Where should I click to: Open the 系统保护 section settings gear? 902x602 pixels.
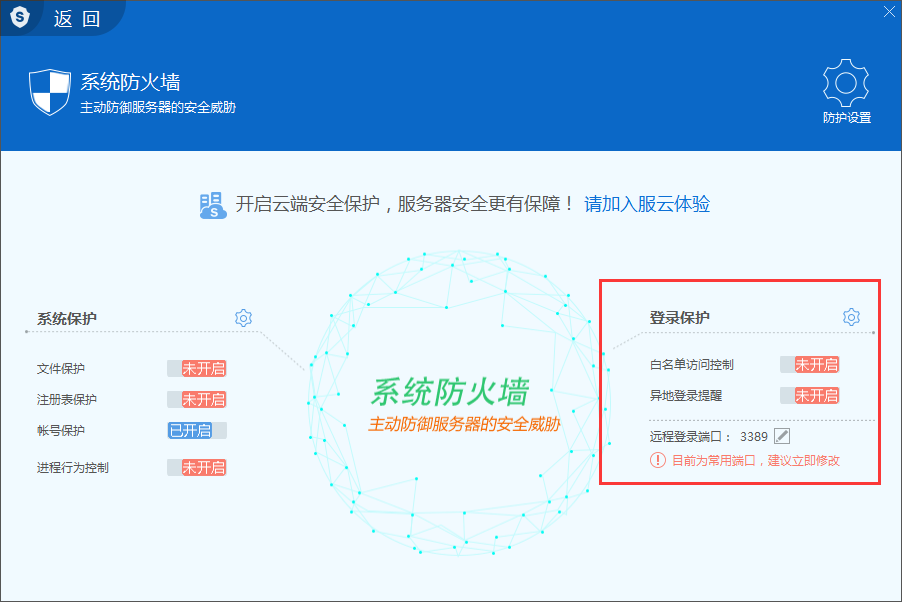click(x=242, y=317)
